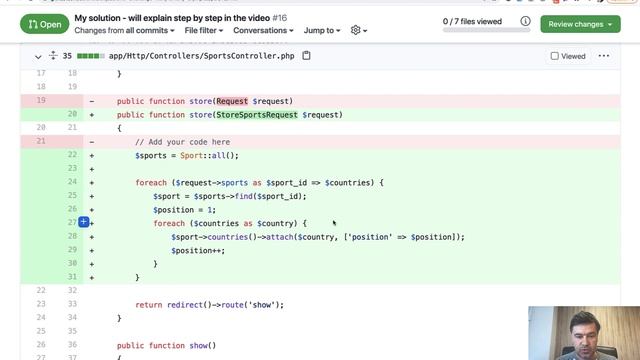Click the 0 / 7 files viewed text
The width and height of the screenshot is (640, 360).
472,21
